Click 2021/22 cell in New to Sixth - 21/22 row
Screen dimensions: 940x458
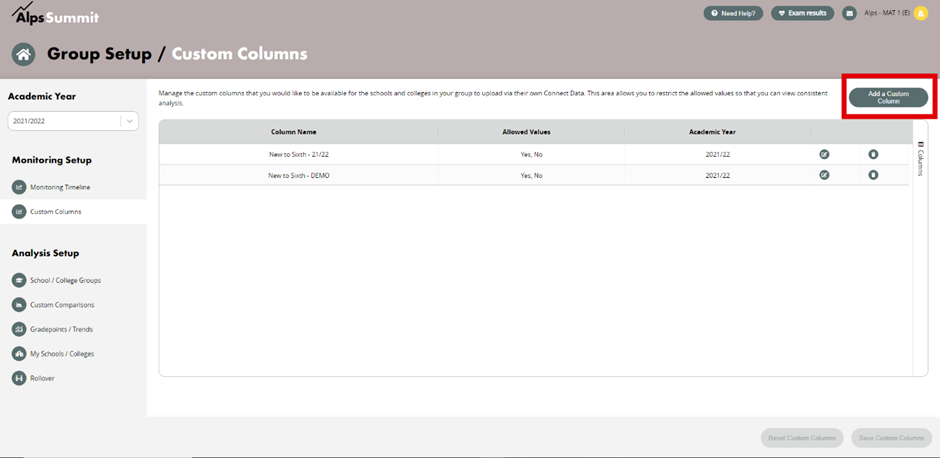point(717,155)
